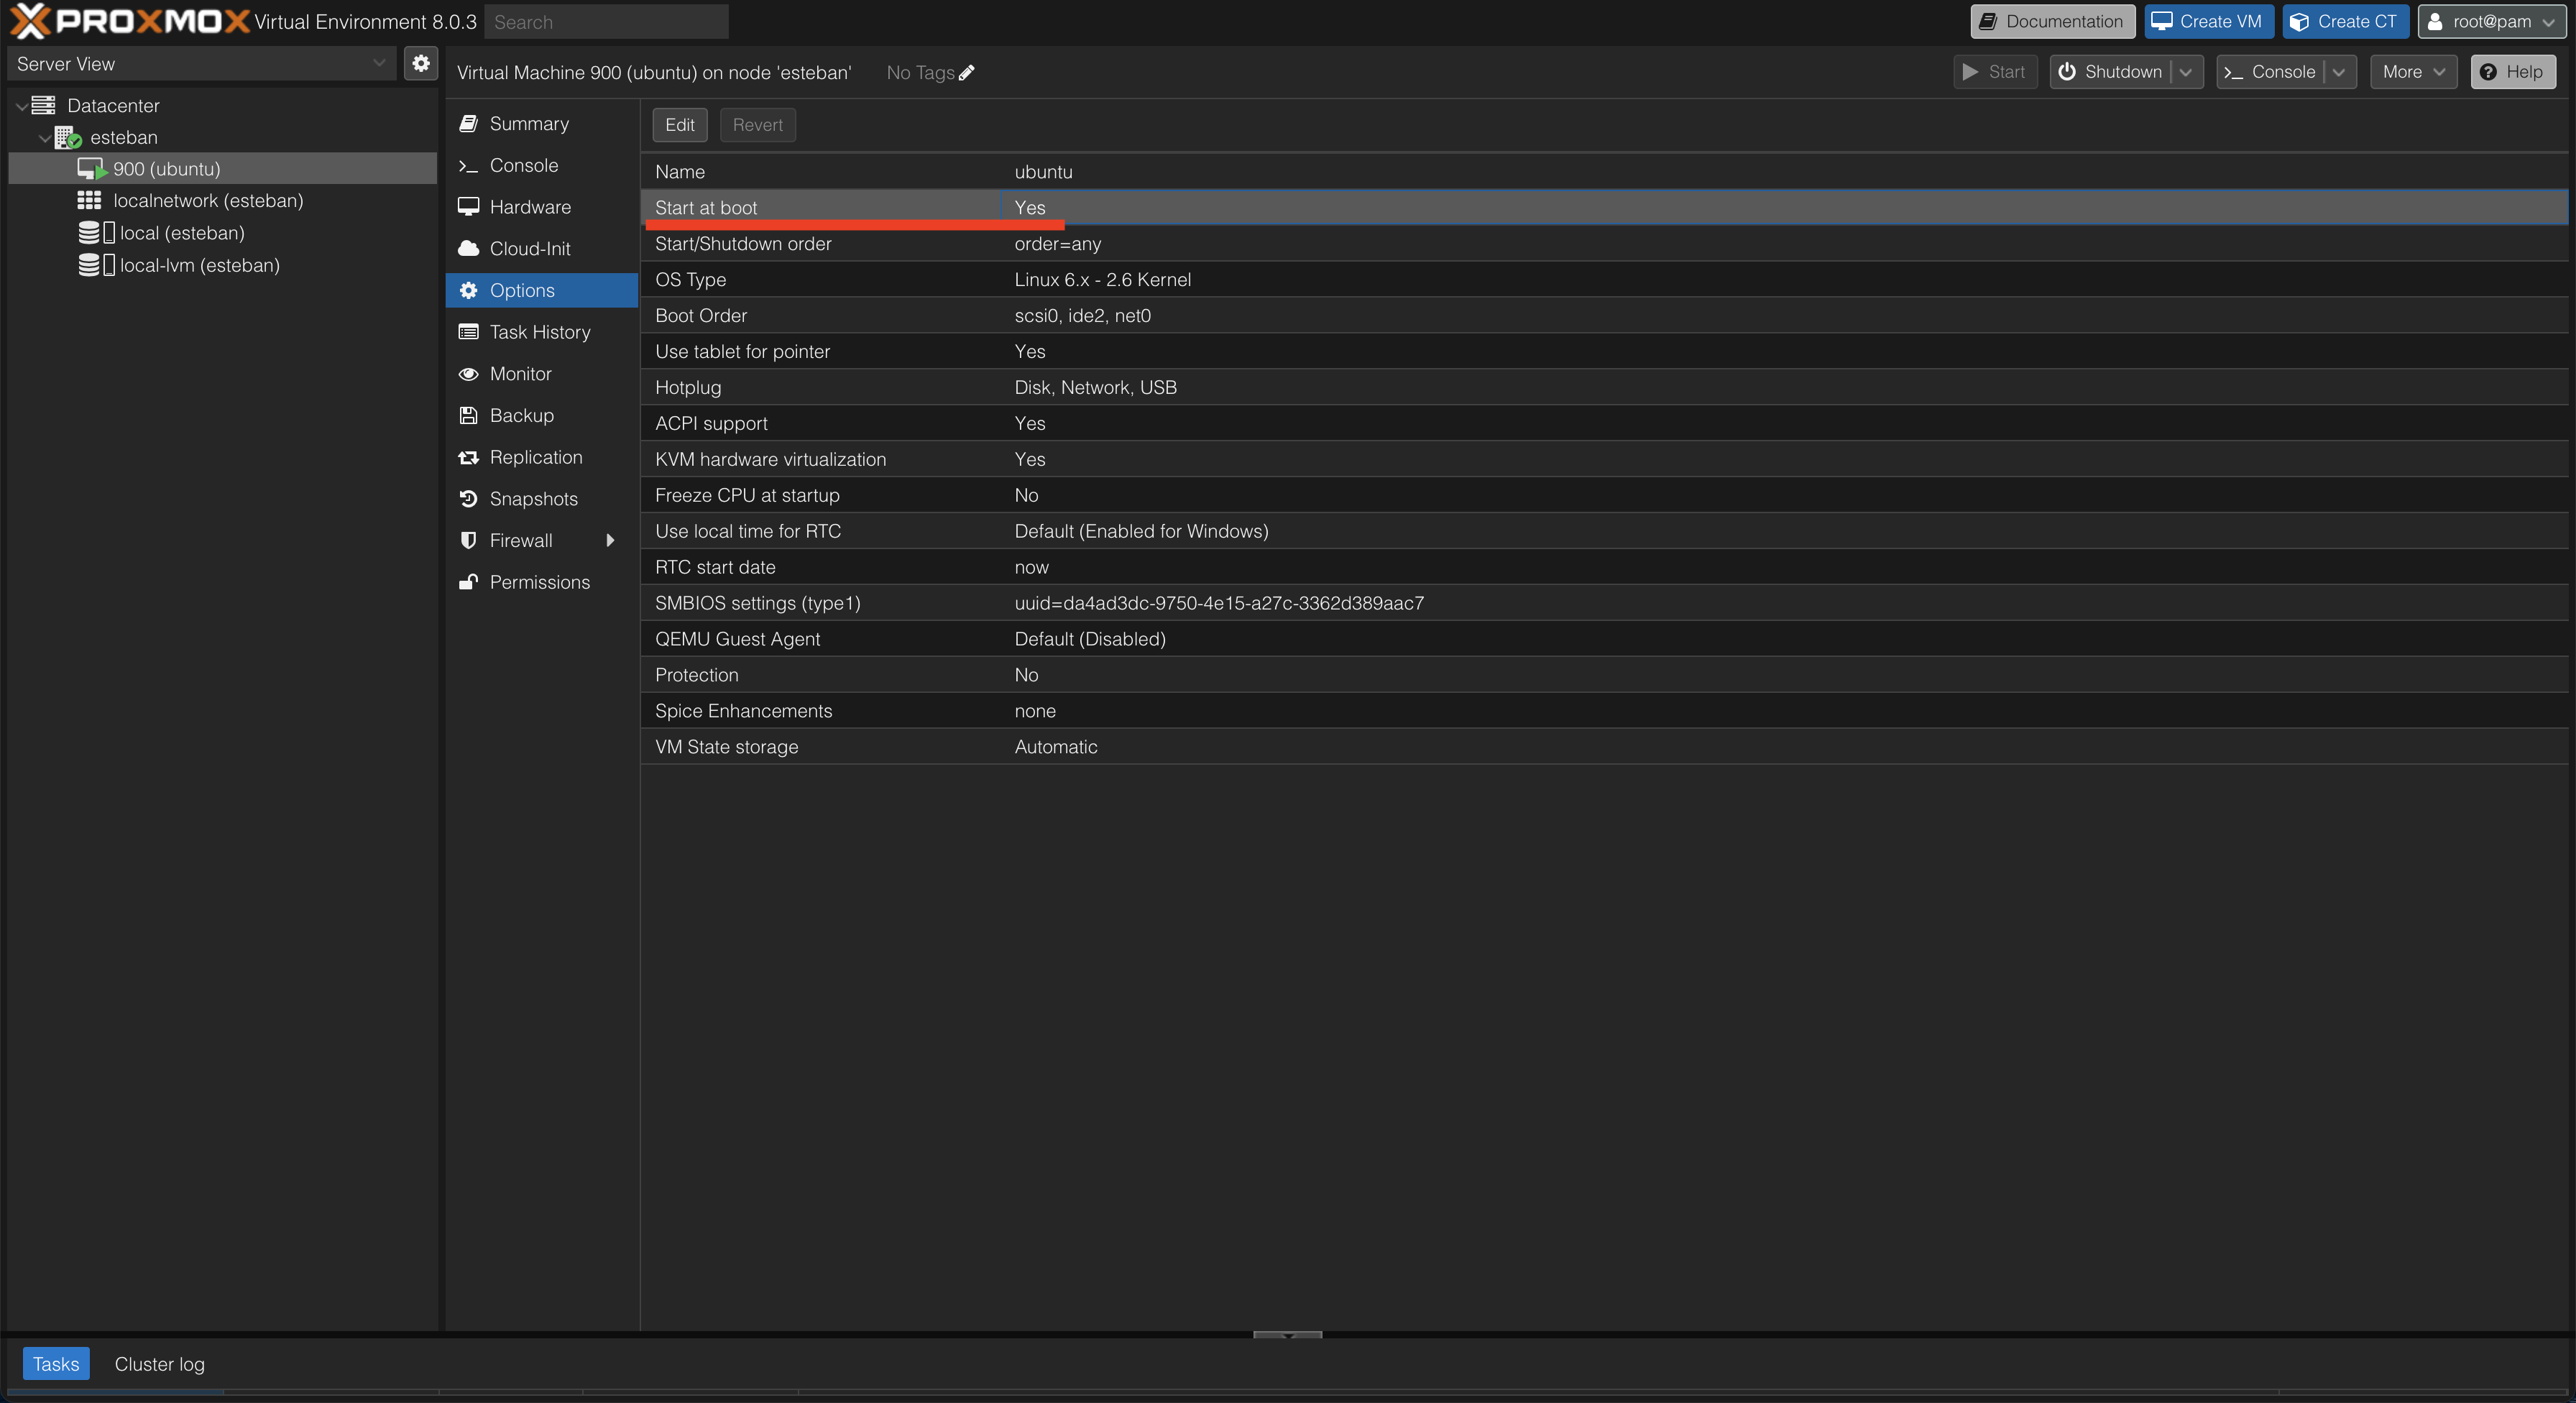
Task: Open the Shutdown dropdown arrow
Action: [x=2185, y=72]
